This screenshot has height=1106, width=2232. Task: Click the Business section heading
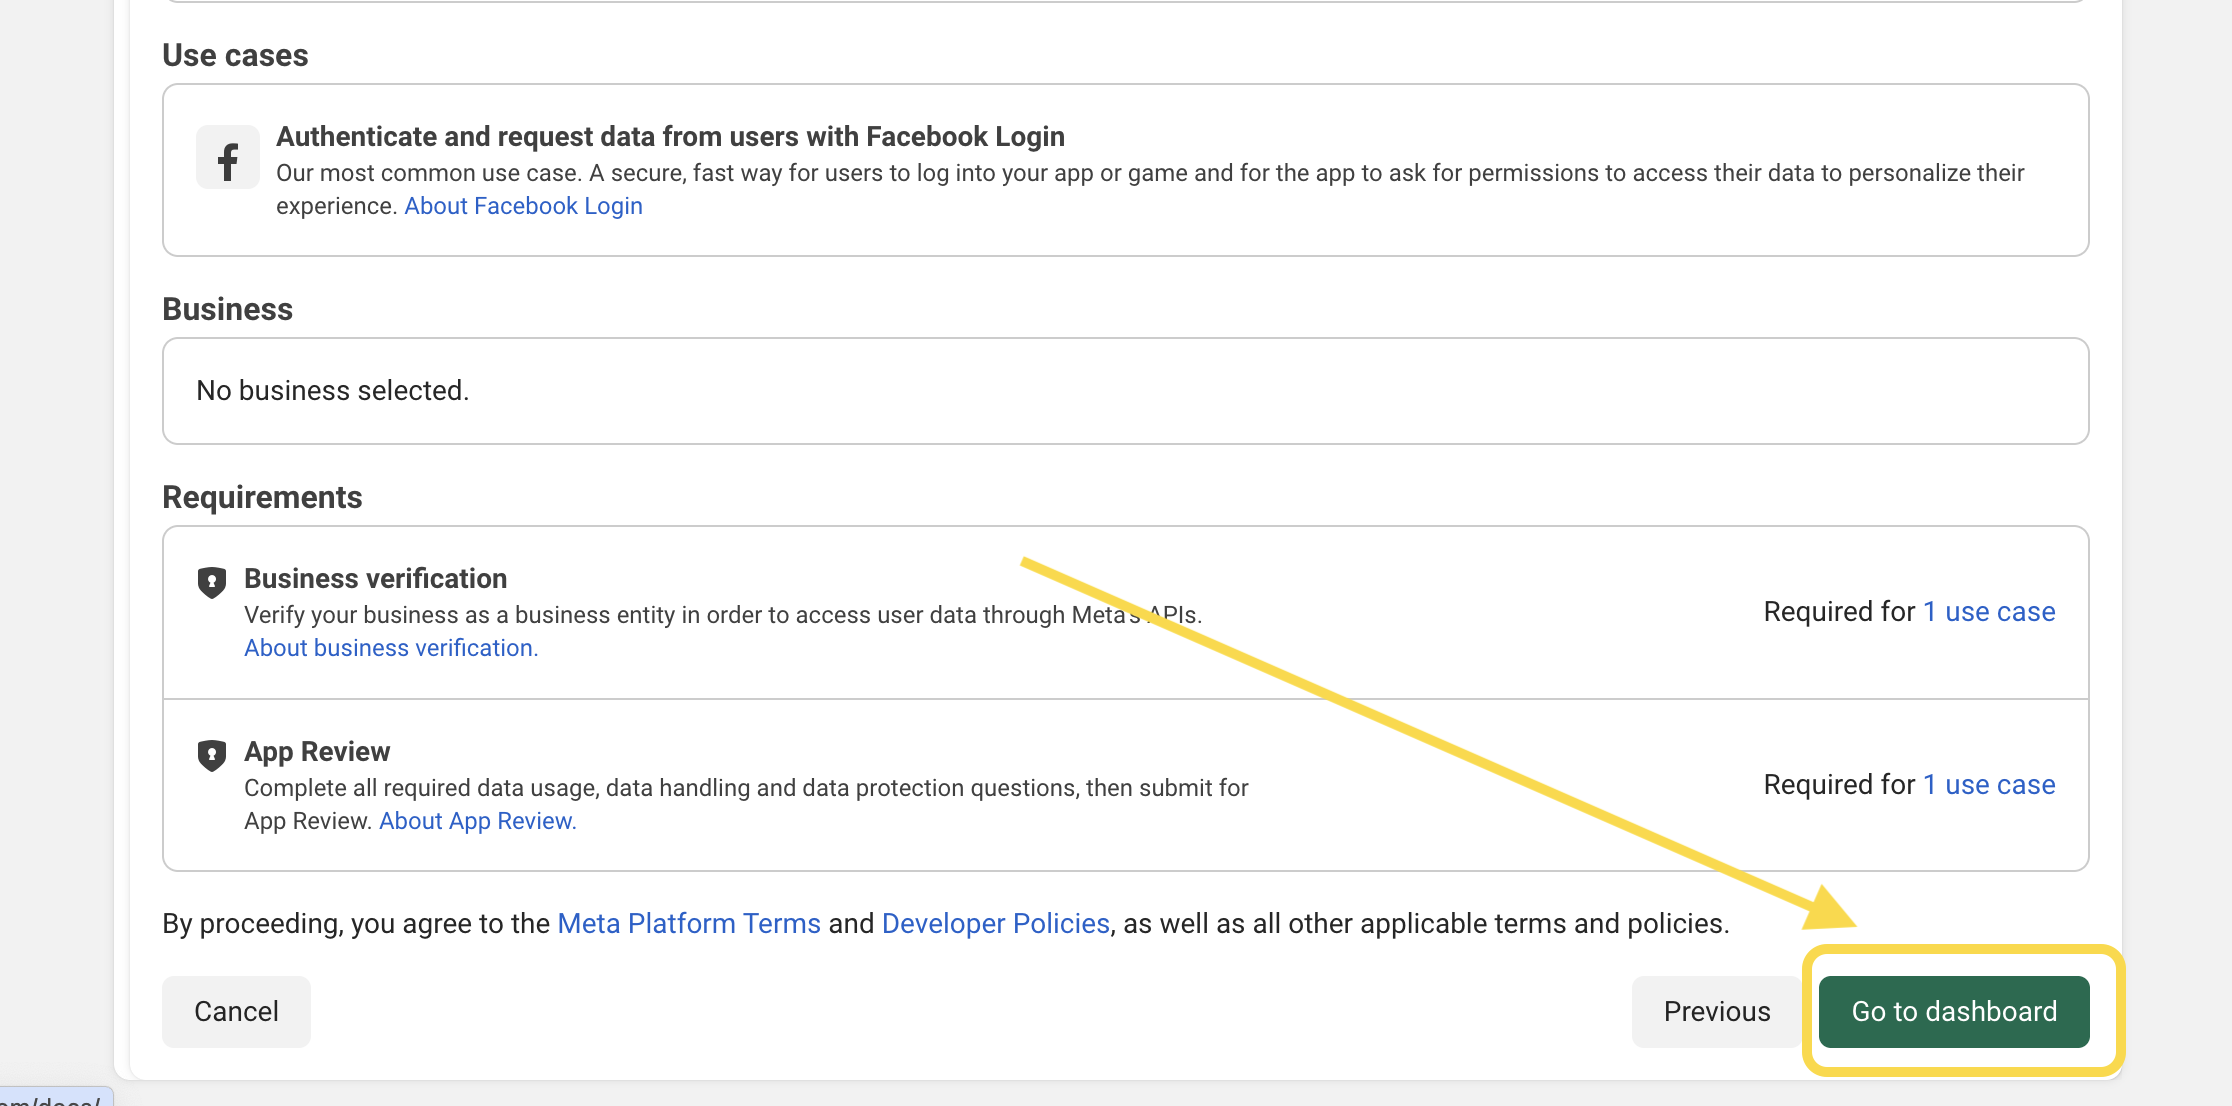coord(227,309)
